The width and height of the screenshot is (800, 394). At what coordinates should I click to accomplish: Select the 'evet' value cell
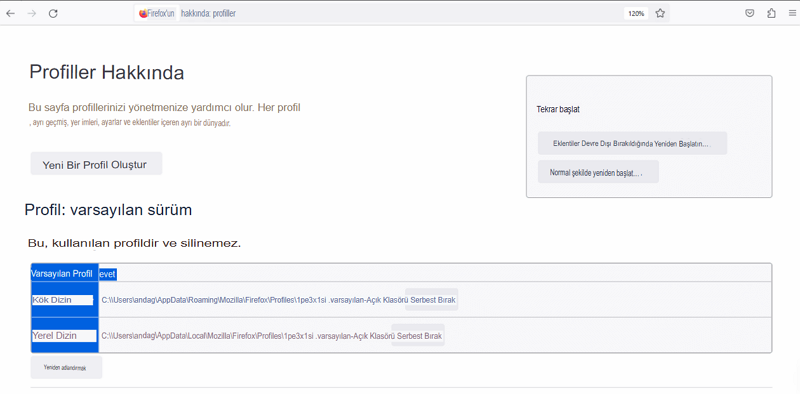[108, 275]
